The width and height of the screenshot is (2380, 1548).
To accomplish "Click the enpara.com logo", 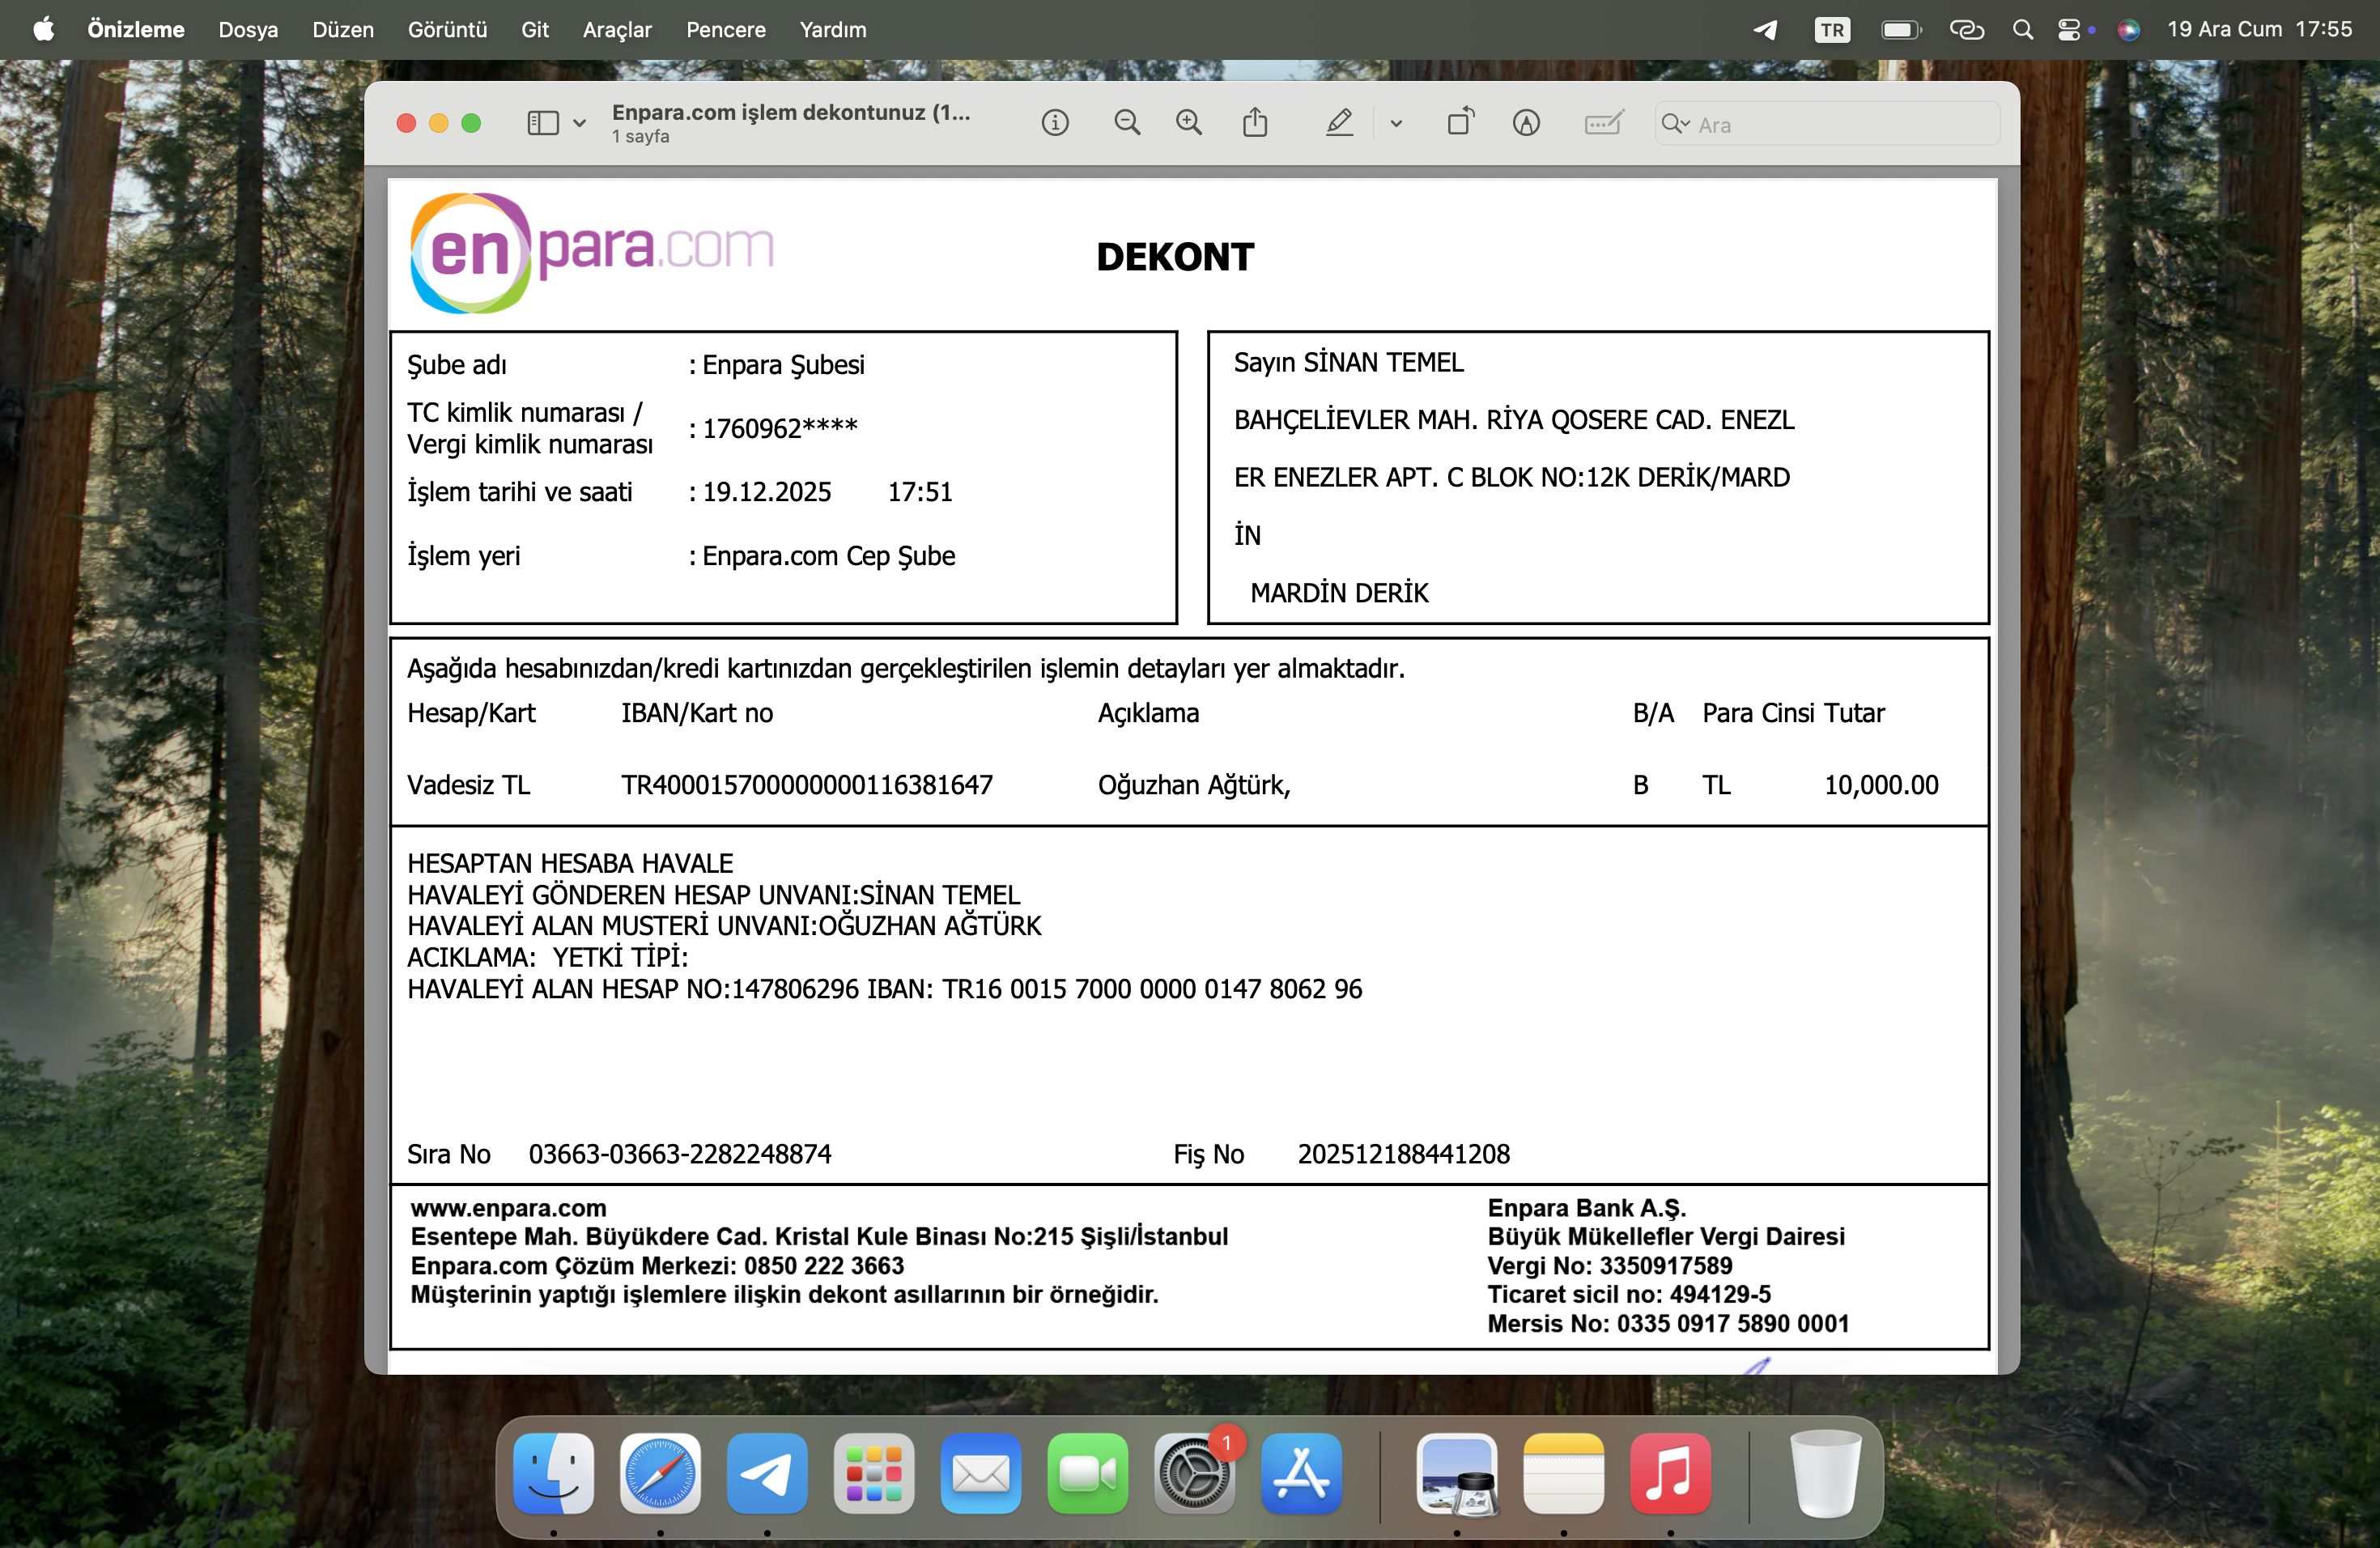I will (x=592, y=252).
